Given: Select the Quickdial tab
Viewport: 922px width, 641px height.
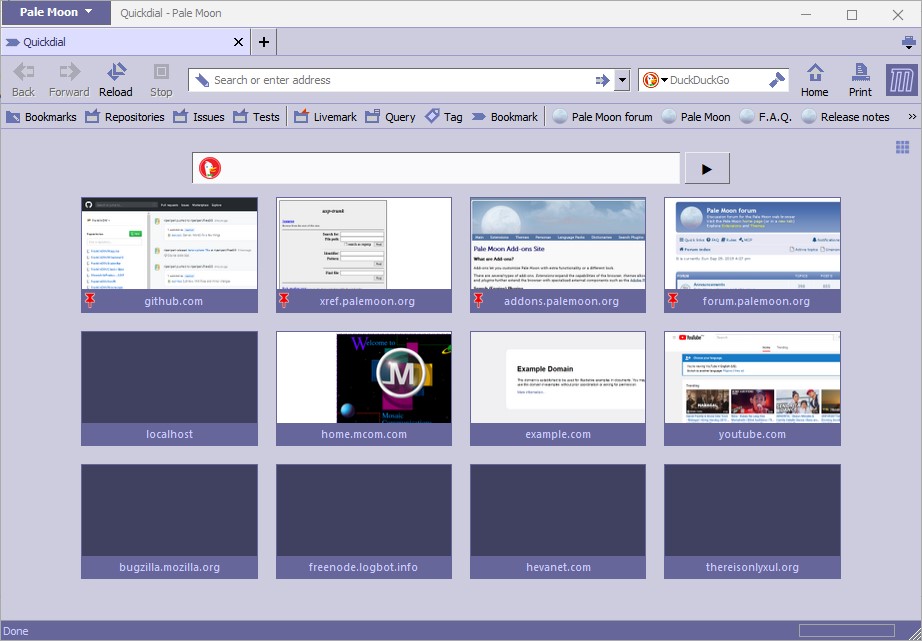Looking at the screenshot, I should tap(125, 42).
